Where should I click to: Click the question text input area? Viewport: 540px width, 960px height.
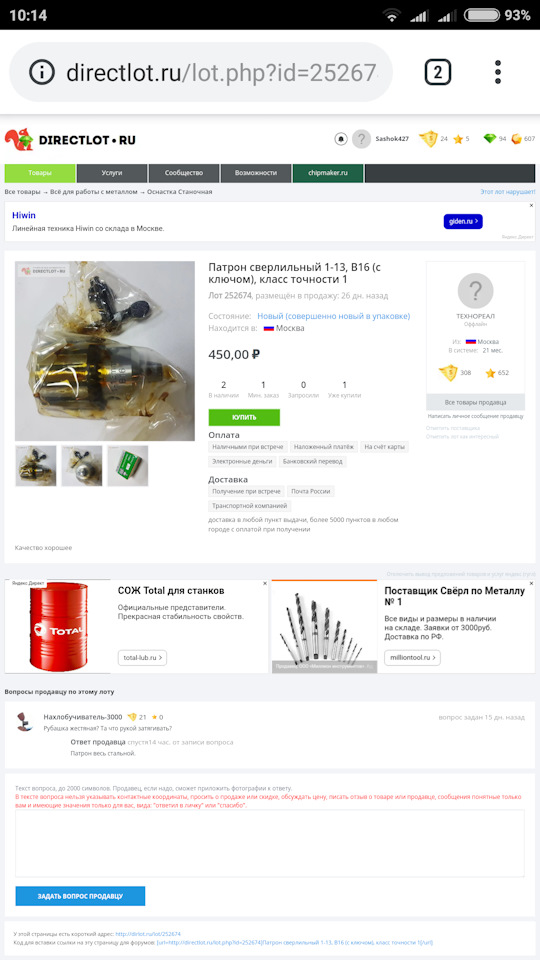pos(269,843)
